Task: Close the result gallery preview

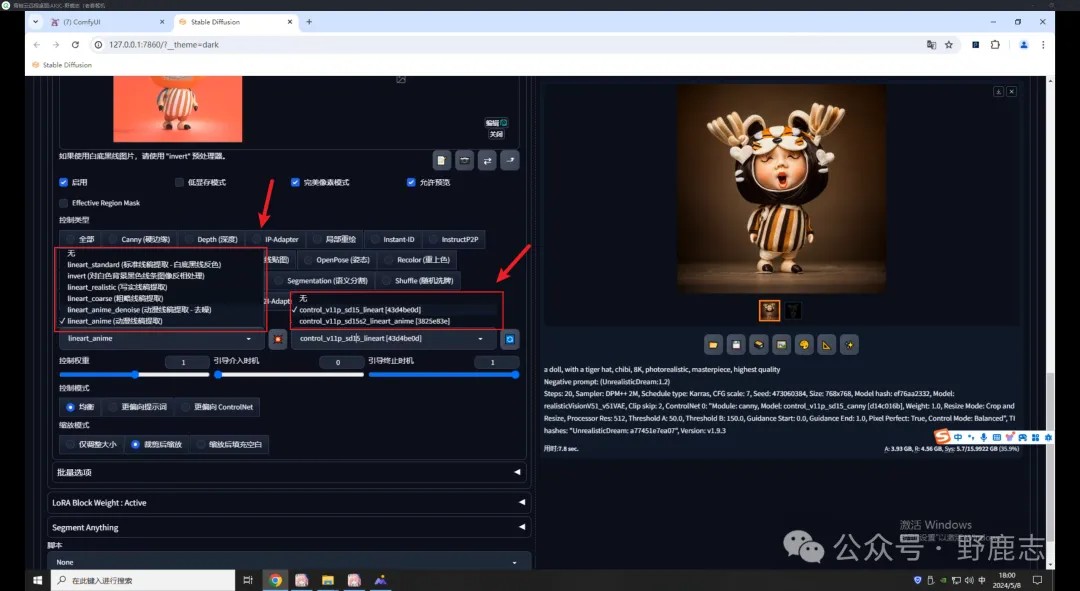Action: click(1011, 92)
